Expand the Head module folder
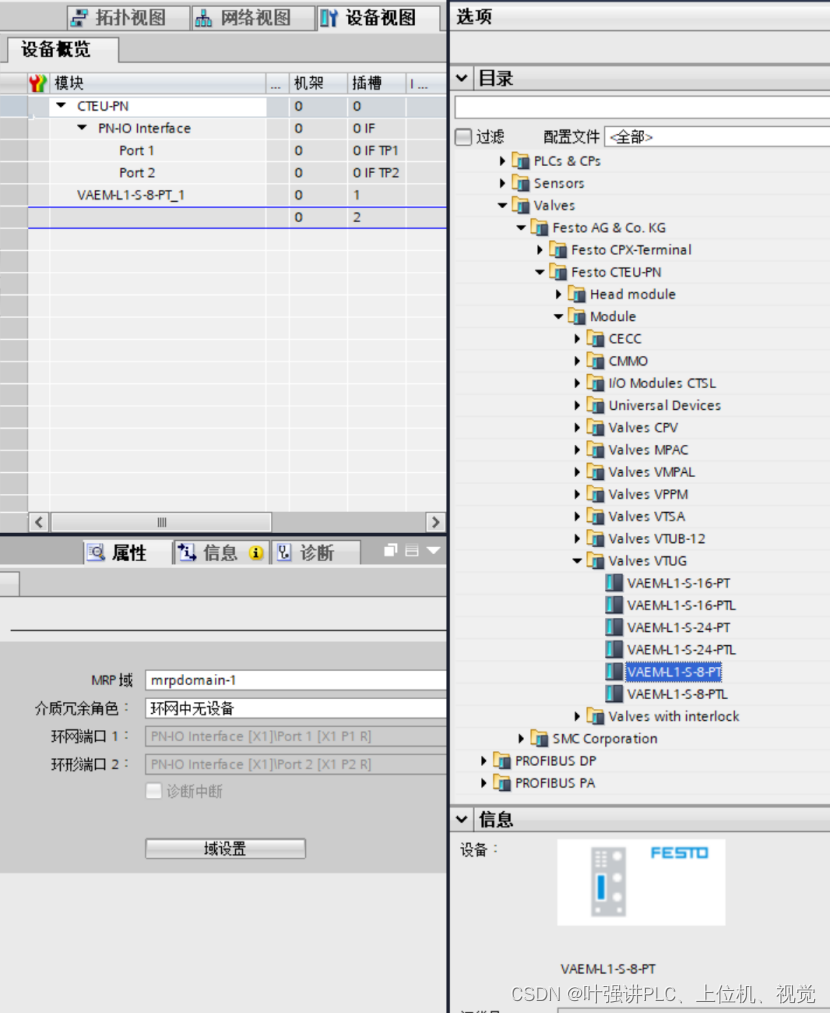 (x=558, y=295)
